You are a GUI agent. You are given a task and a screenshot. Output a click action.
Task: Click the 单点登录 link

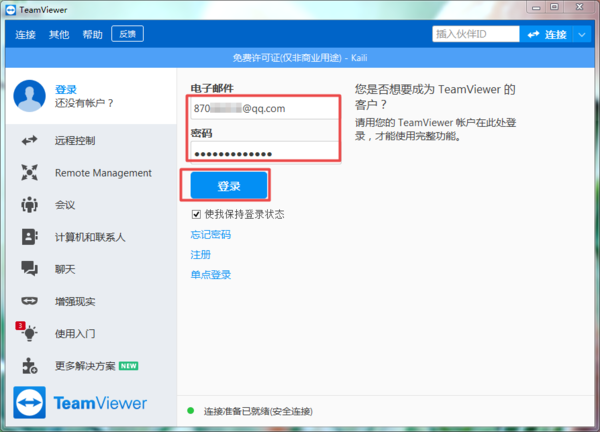210,275
